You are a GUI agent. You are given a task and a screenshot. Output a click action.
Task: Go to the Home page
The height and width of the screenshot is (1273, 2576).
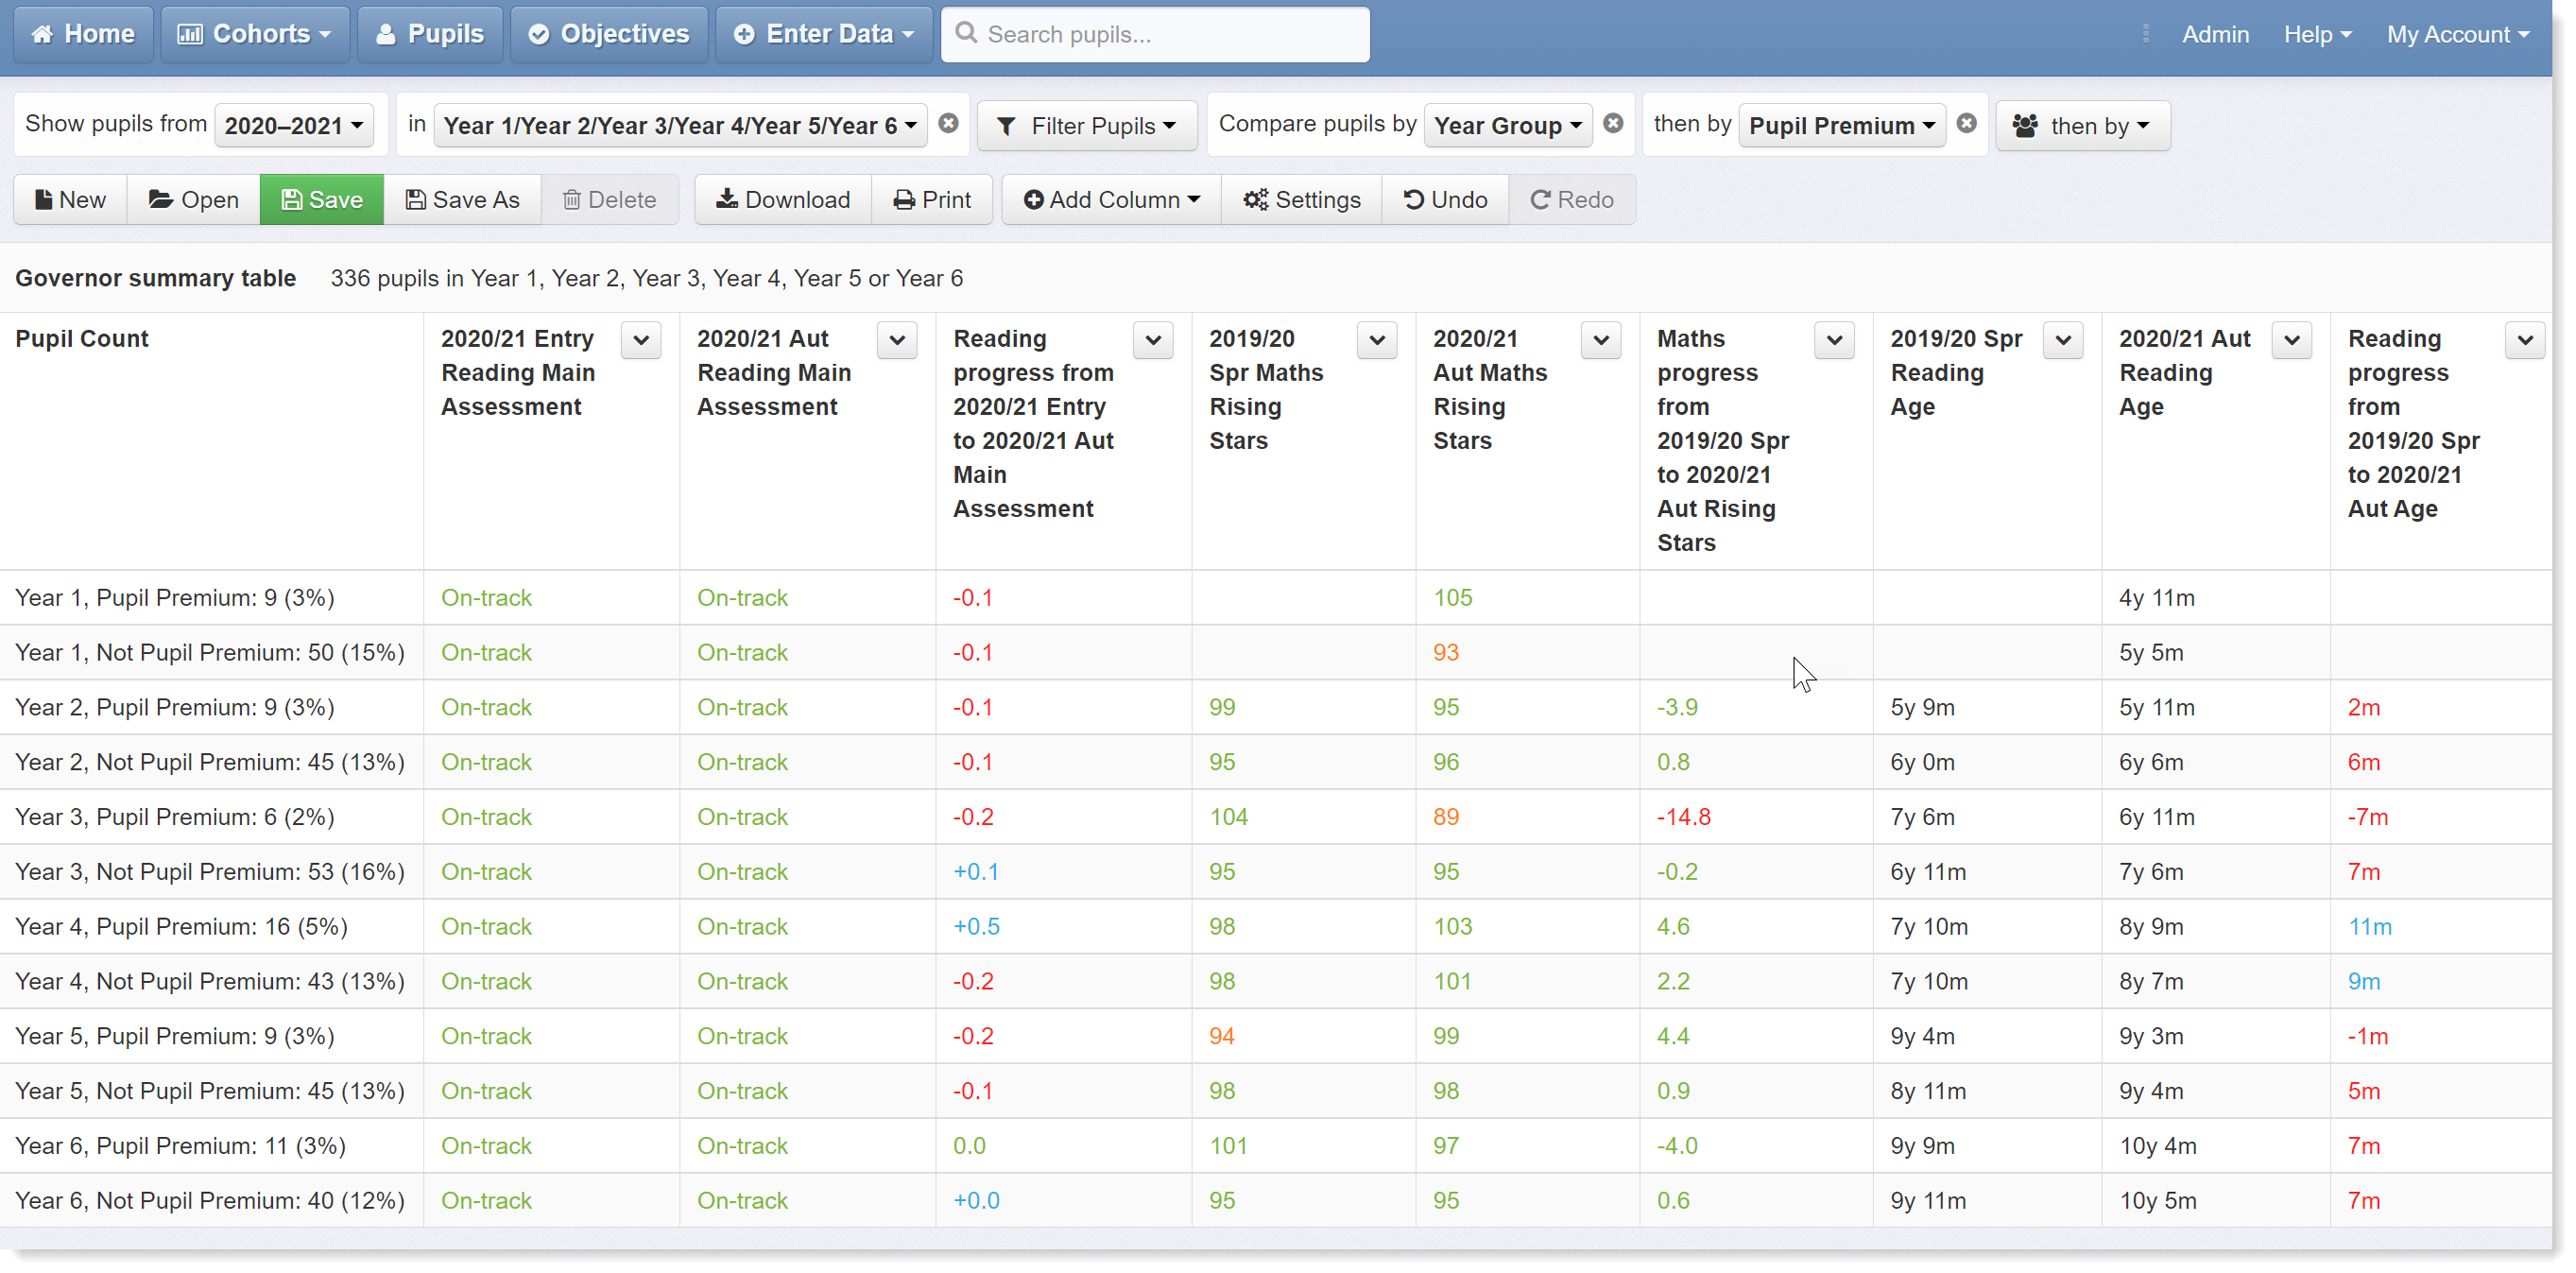83,34
